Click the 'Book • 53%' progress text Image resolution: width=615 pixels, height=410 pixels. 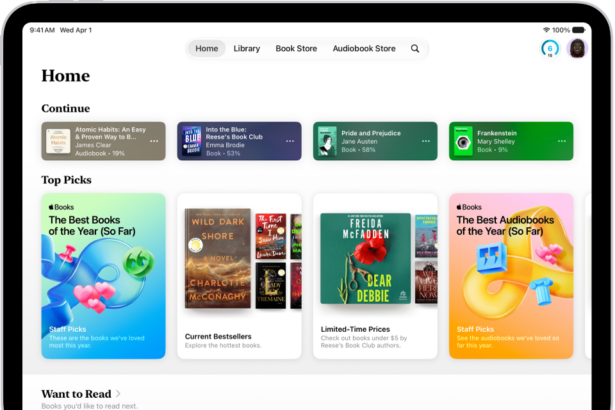coord(223,153)
